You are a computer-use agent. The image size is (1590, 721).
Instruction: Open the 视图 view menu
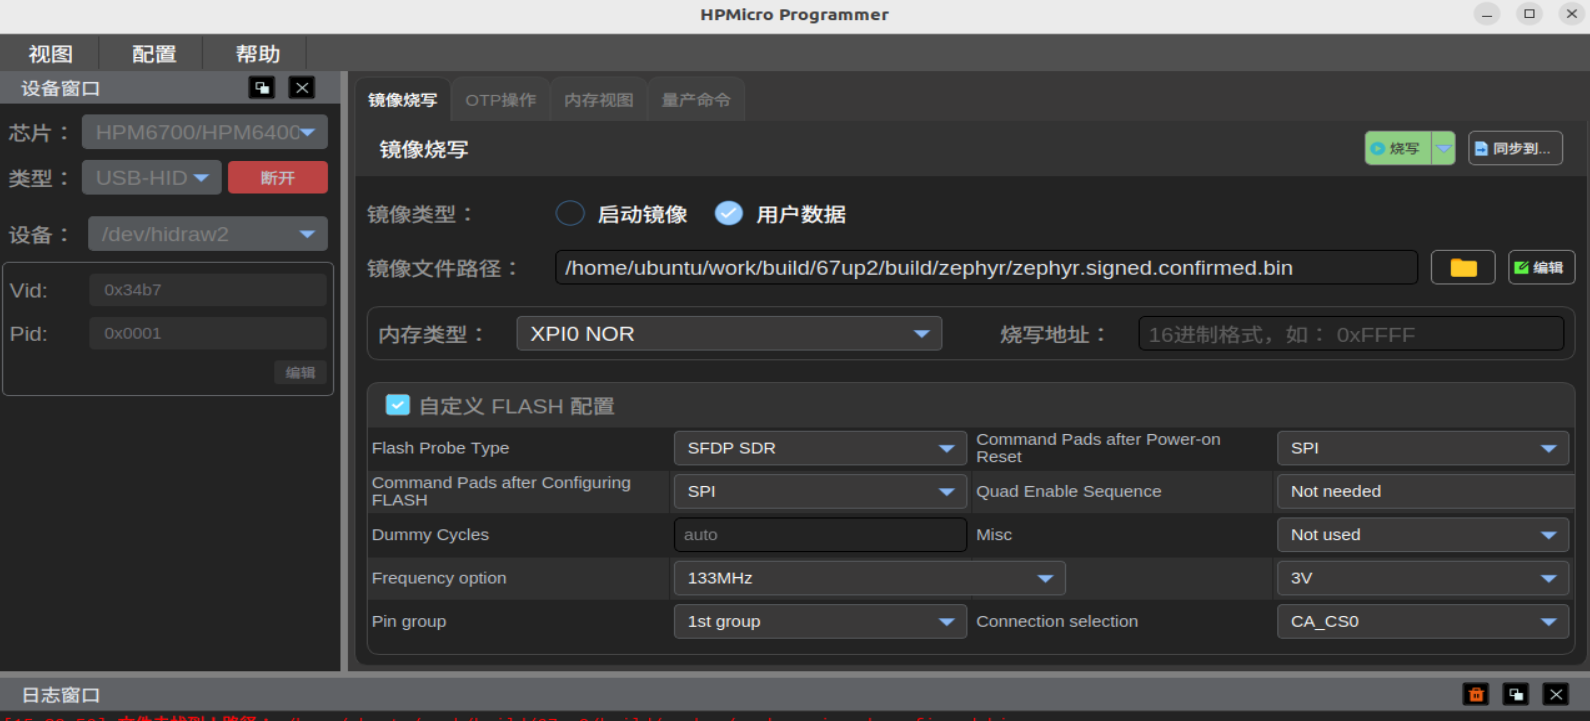[50, 54]
